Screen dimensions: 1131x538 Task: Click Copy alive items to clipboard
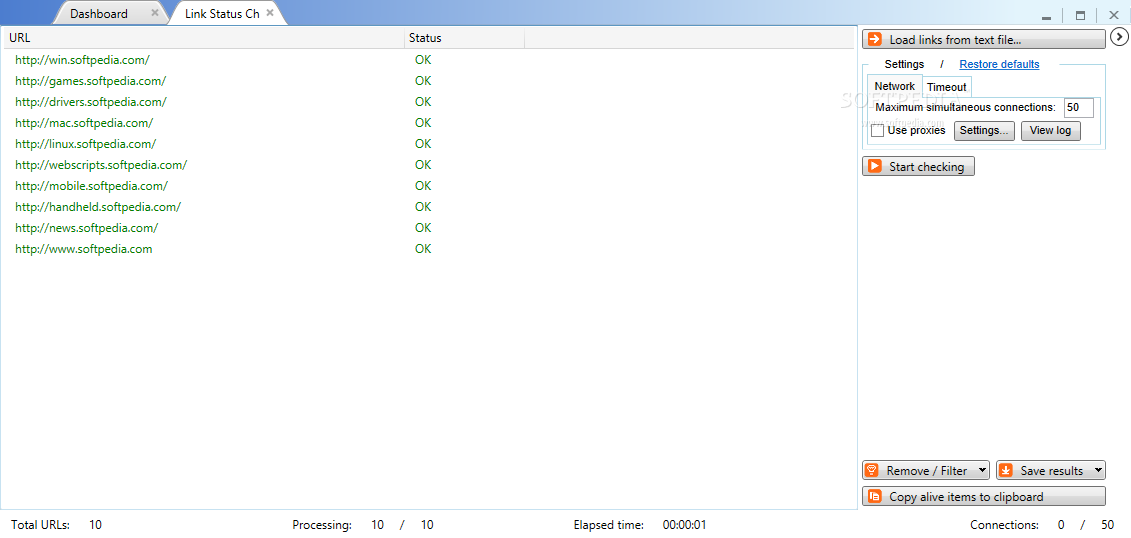point(984,496)
